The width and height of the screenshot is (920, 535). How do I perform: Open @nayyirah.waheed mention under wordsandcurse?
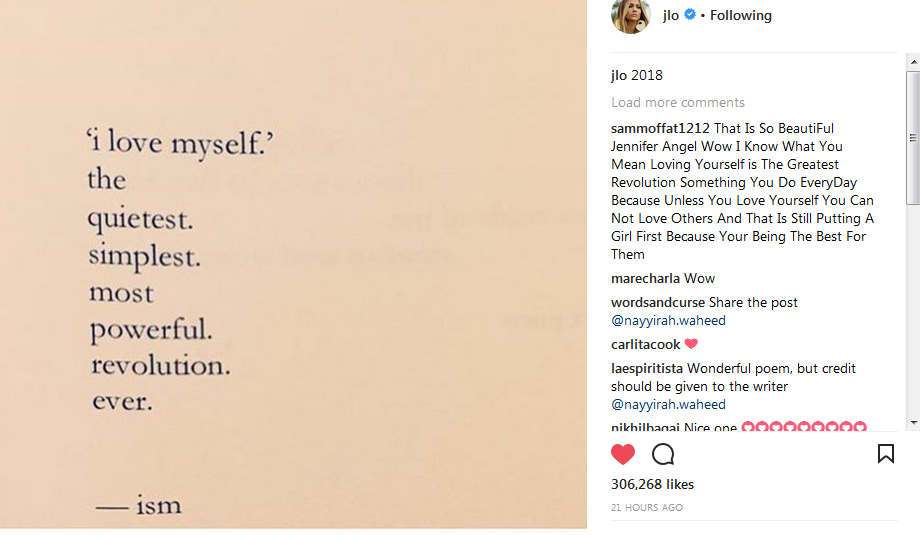click(668, 320)
